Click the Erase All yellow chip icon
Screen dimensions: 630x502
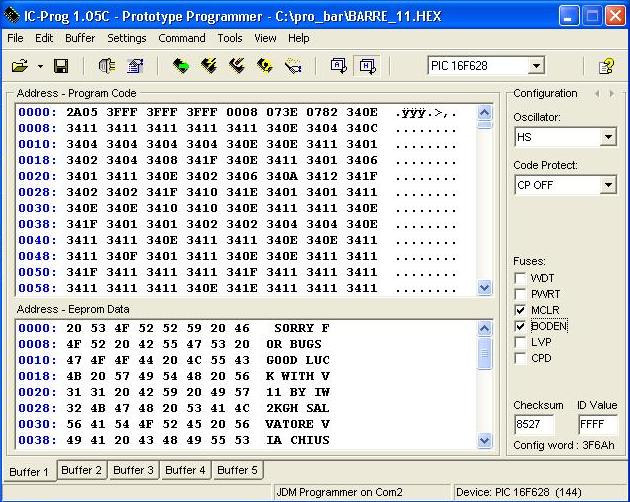point(265,66)
